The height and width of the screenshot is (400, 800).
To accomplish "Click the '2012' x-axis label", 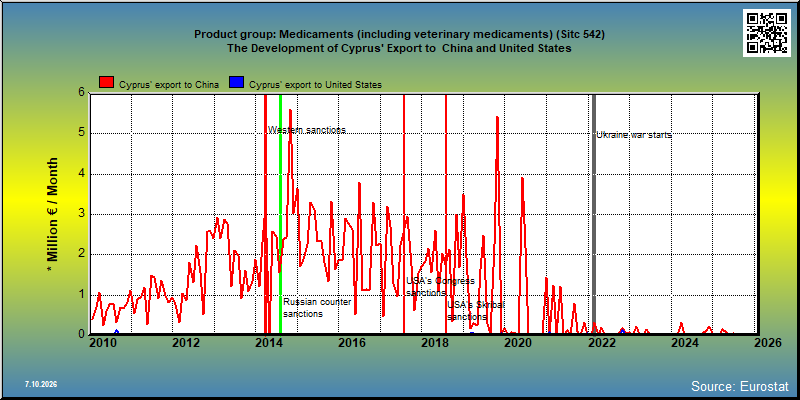I will point(186,343).
